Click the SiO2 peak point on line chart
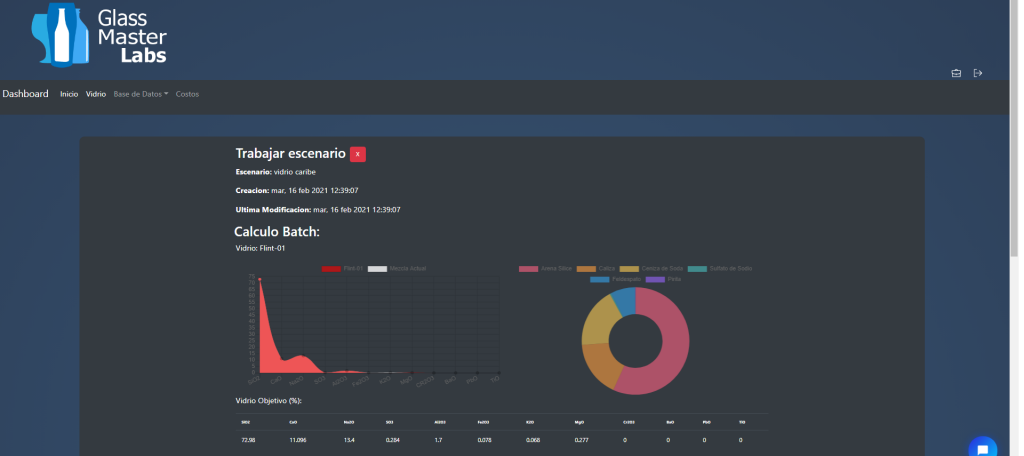The image size is (1024, 456). click(261, 280)
